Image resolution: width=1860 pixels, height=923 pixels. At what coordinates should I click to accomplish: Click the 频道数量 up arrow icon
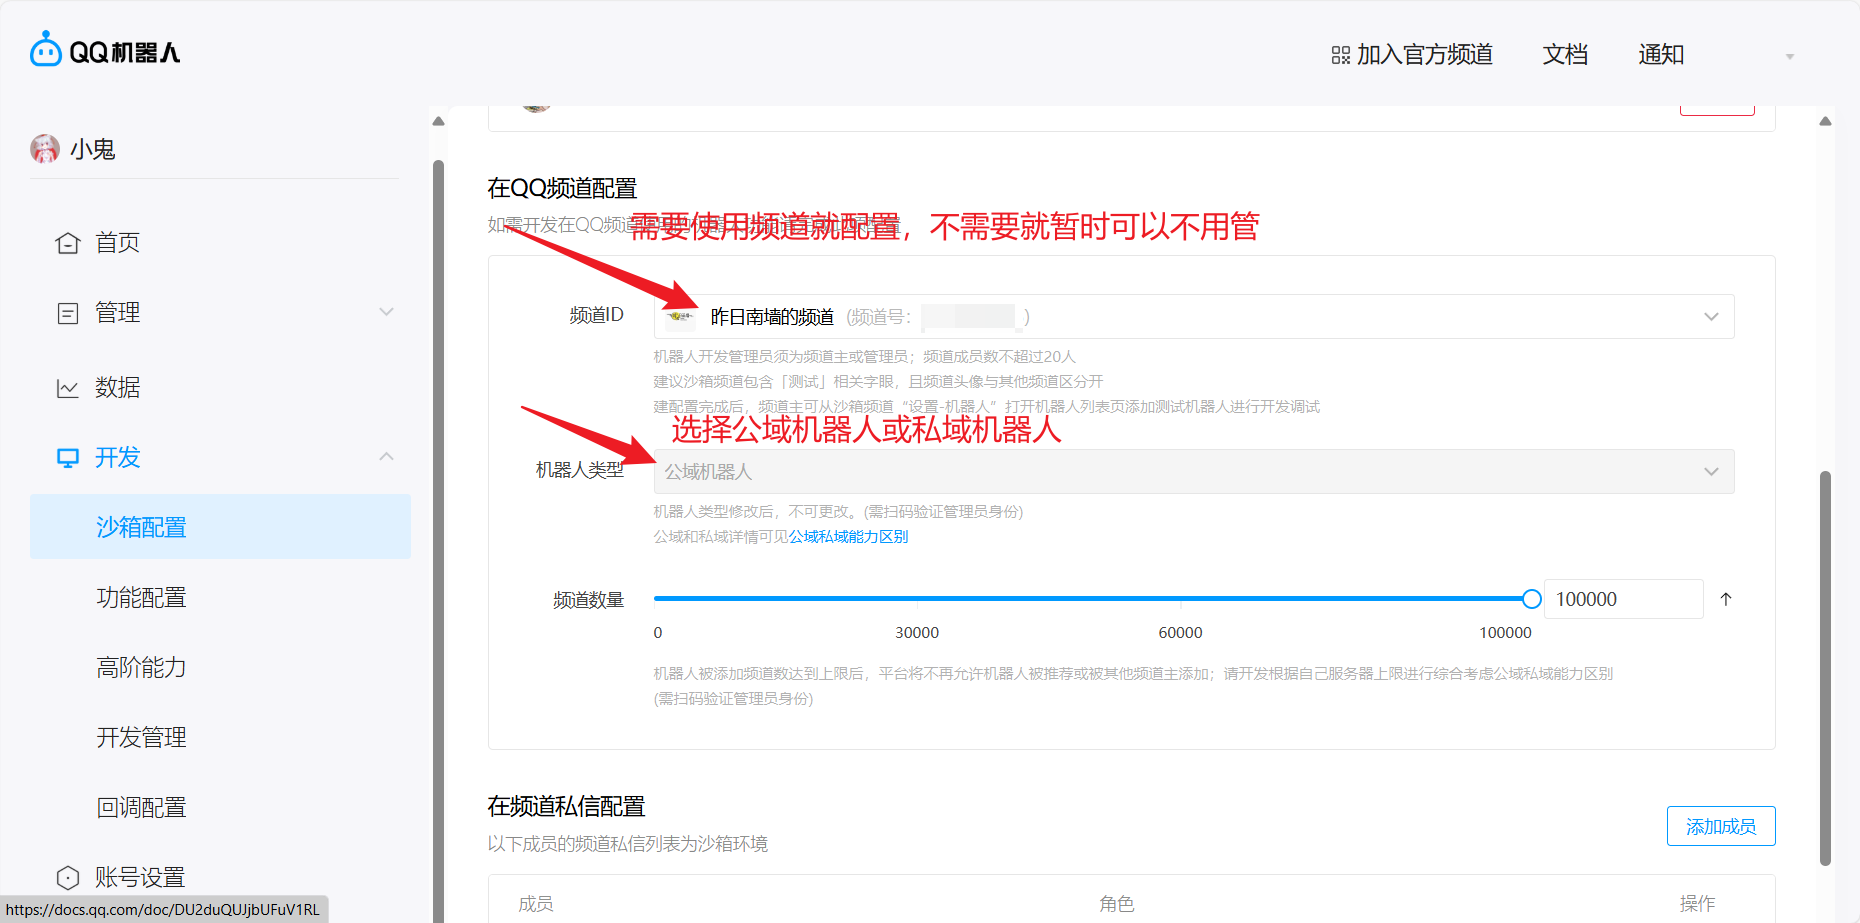click(x=1725, y=599)
